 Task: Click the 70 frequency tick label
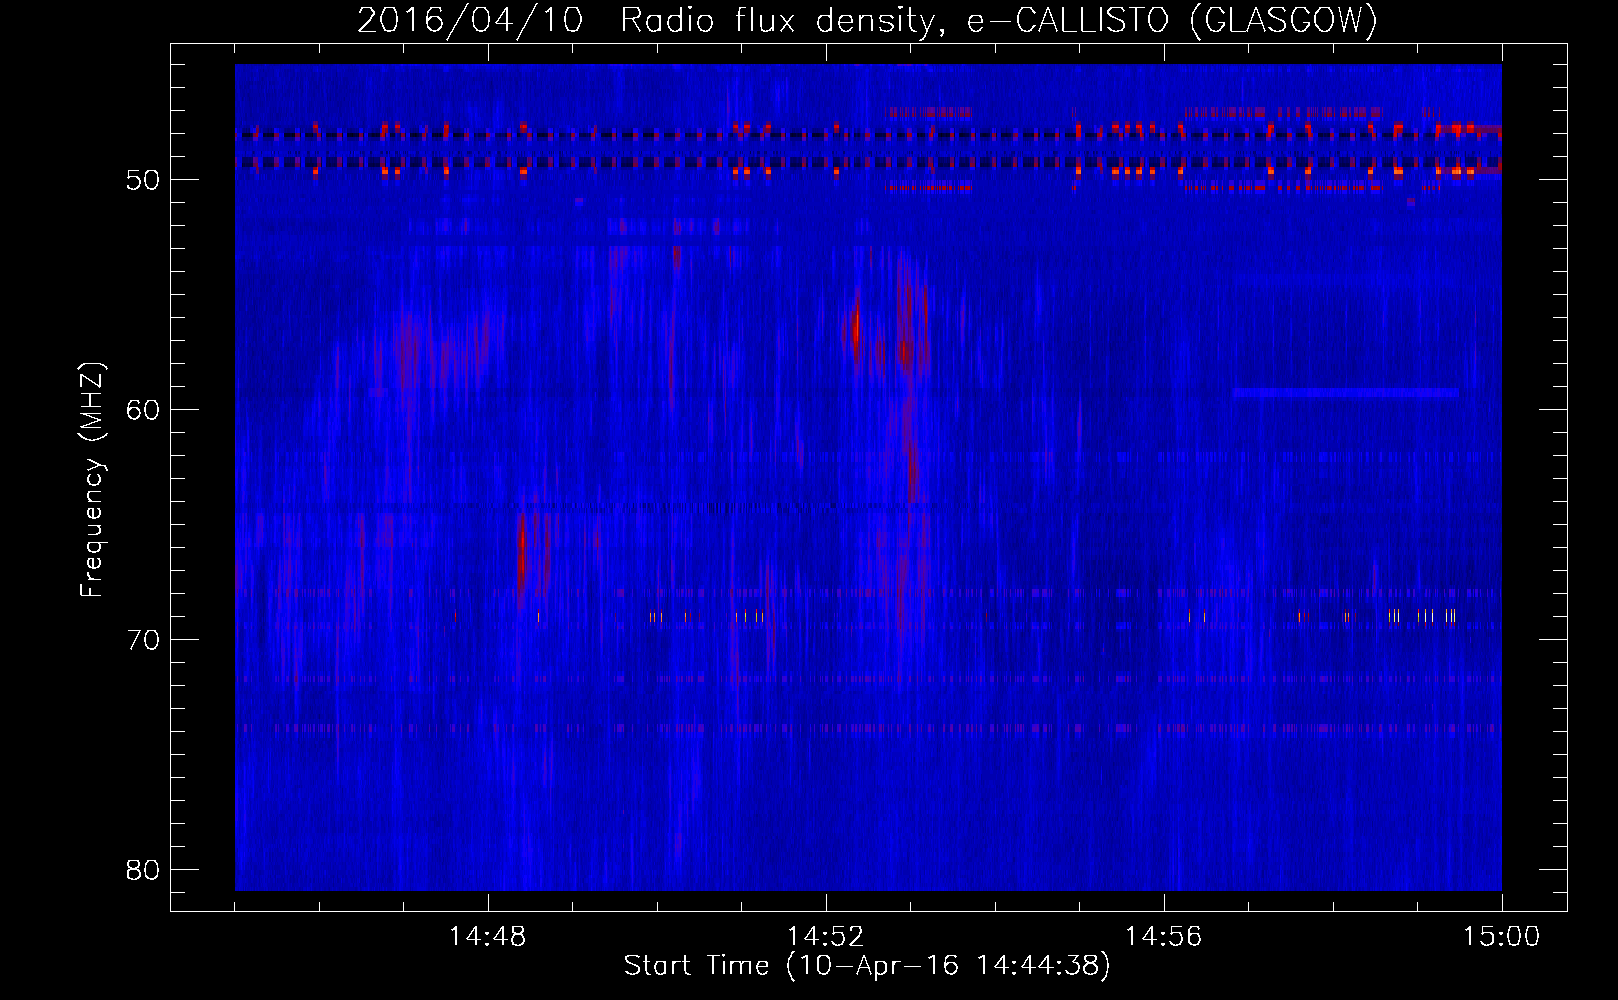pos(144,640)
